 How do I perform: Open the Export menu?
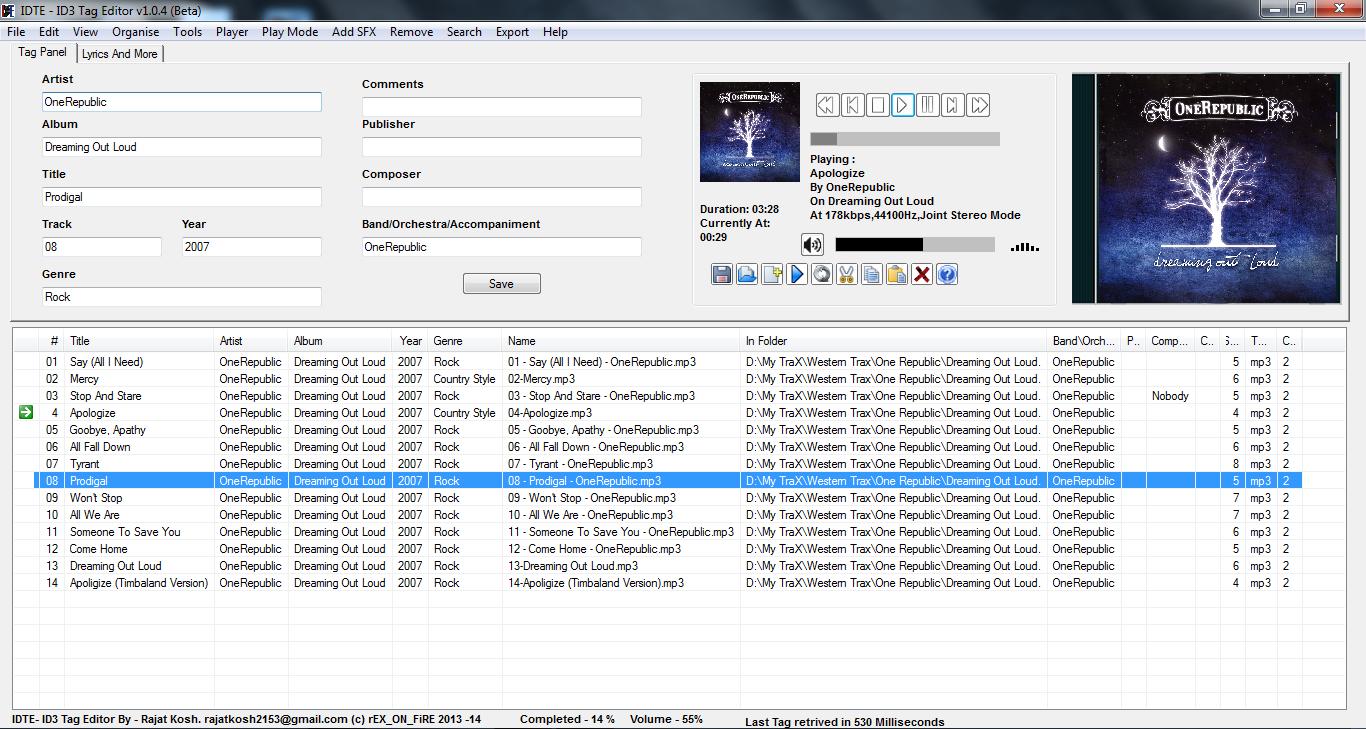[512, 31]
